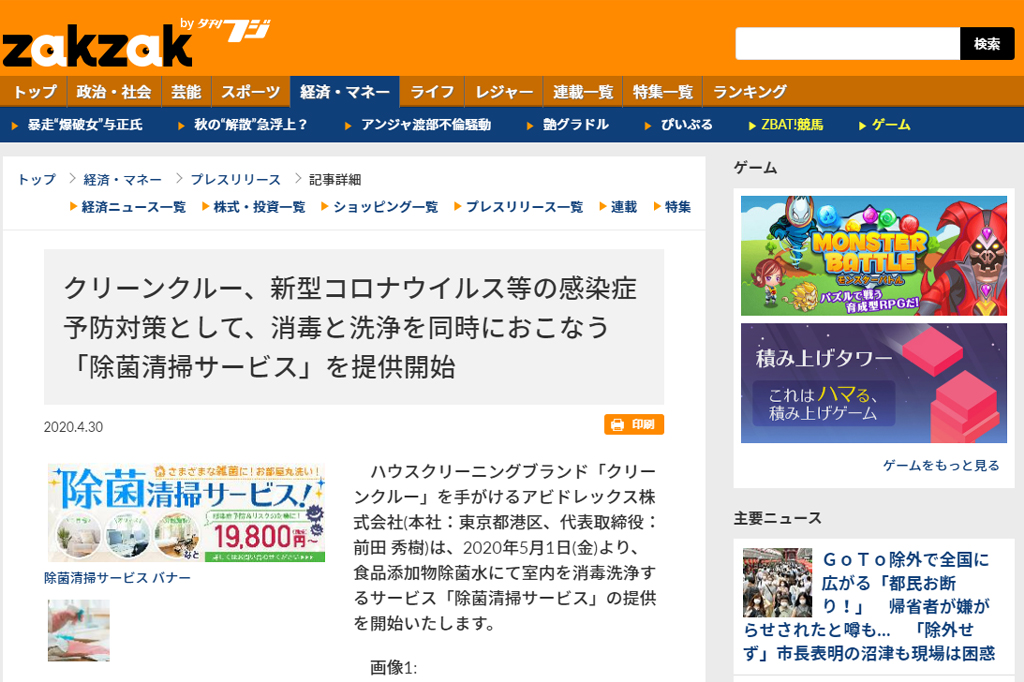Open the トップ navigation tab
This screenshot has height=682, width=1024.
coord(35,92)
